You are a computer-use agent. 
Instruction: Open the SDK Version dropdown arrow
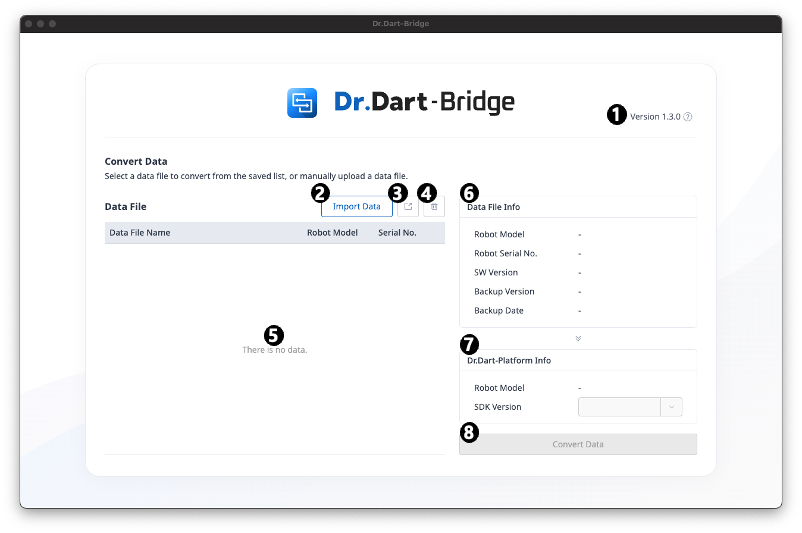coord(671,407)
